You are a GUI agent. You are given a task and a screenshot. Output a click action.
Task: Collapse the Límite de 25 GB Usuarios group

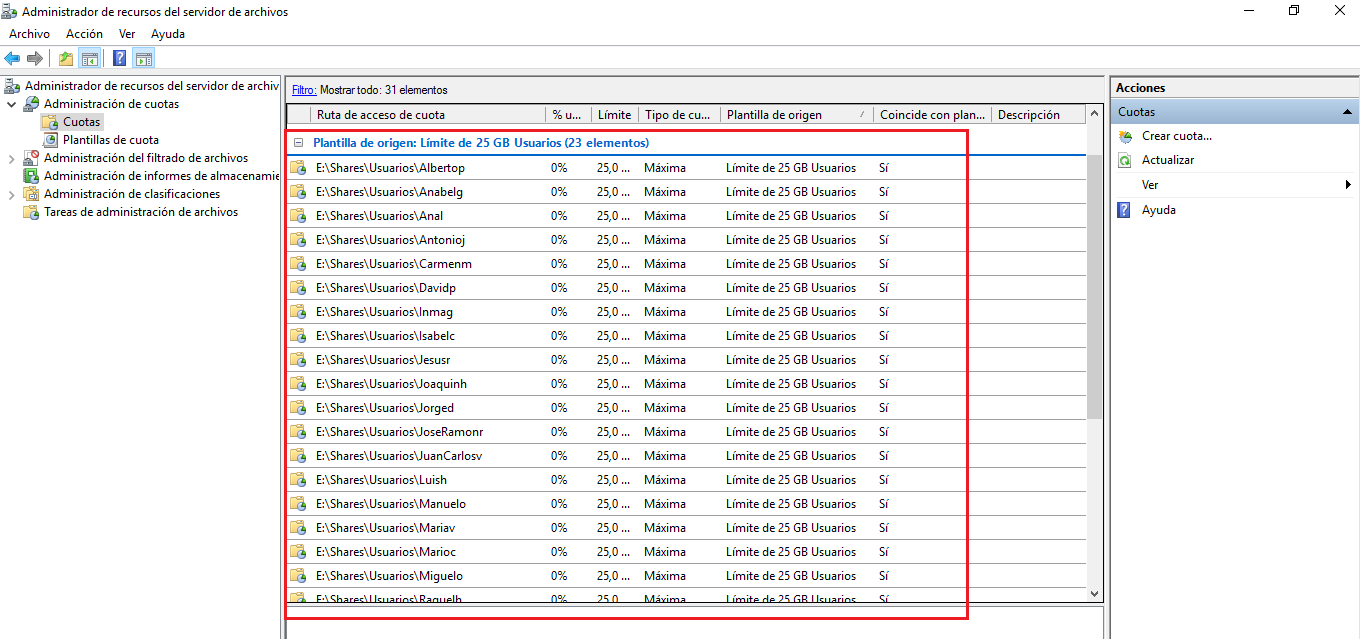[x=299, y=143]
